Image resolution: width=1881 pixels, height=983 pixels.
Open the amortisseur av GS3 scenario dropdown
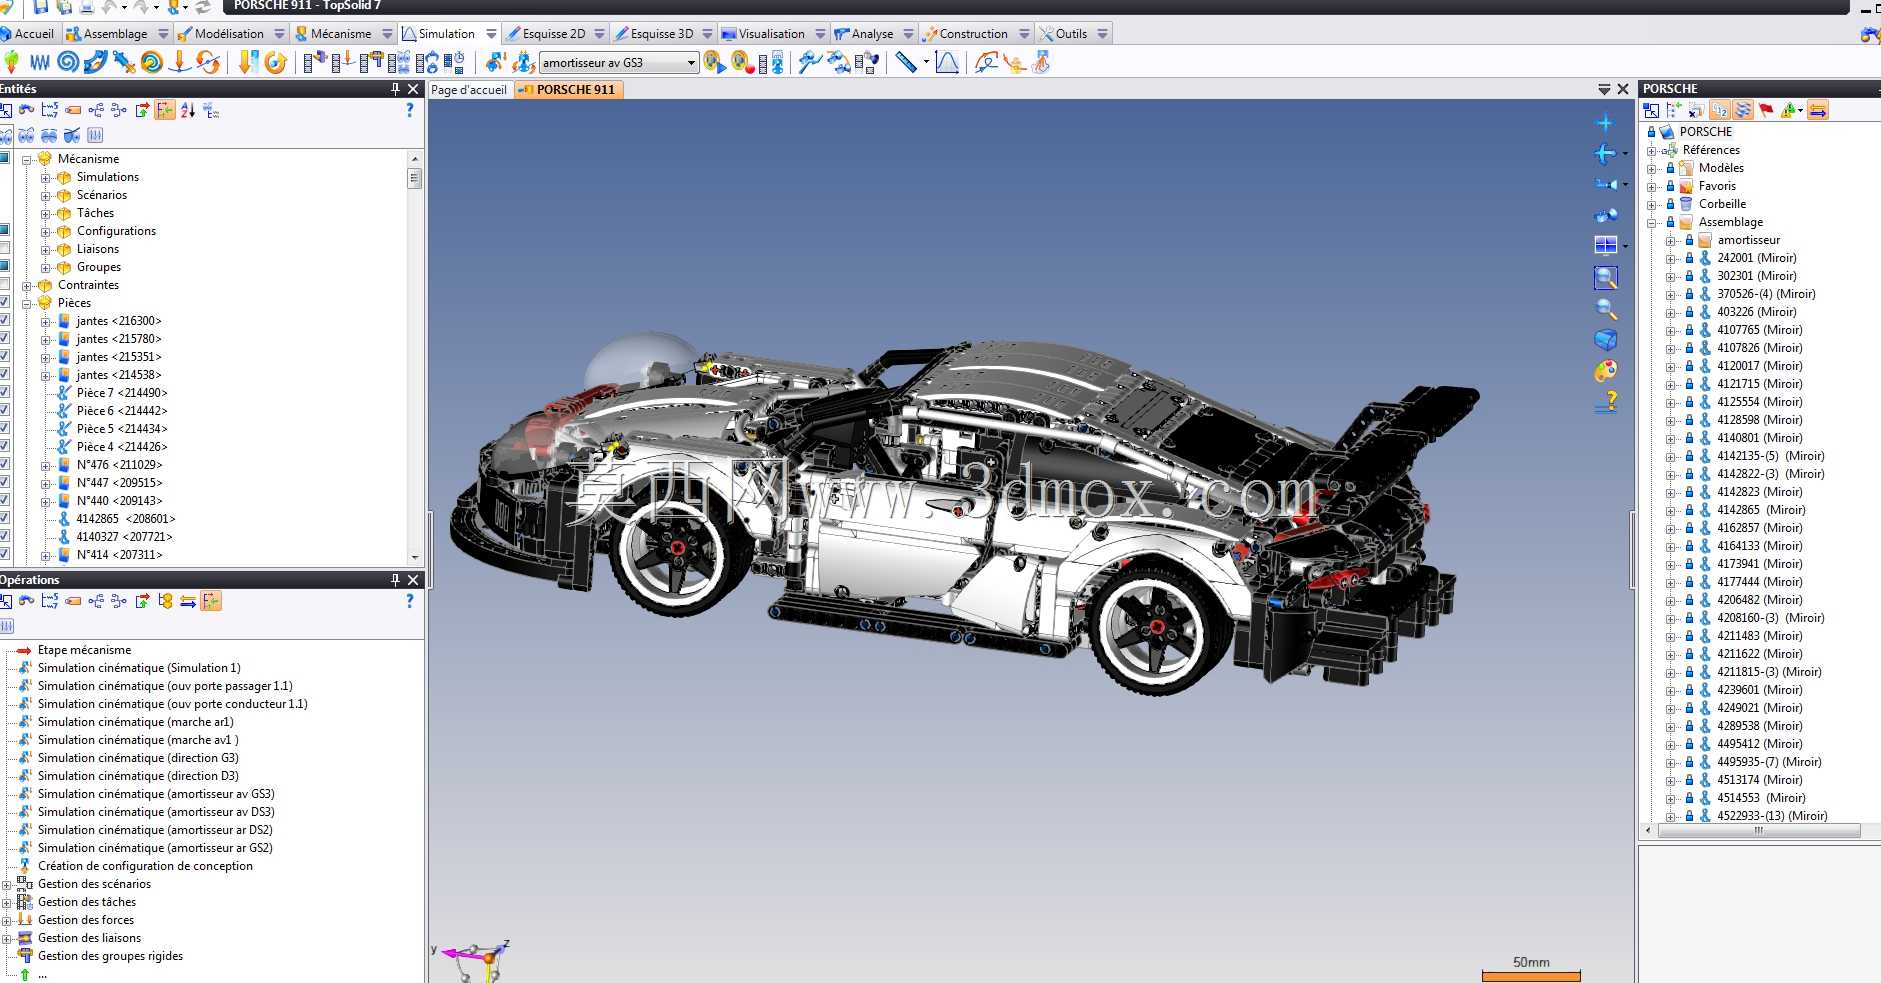[691, 63]
